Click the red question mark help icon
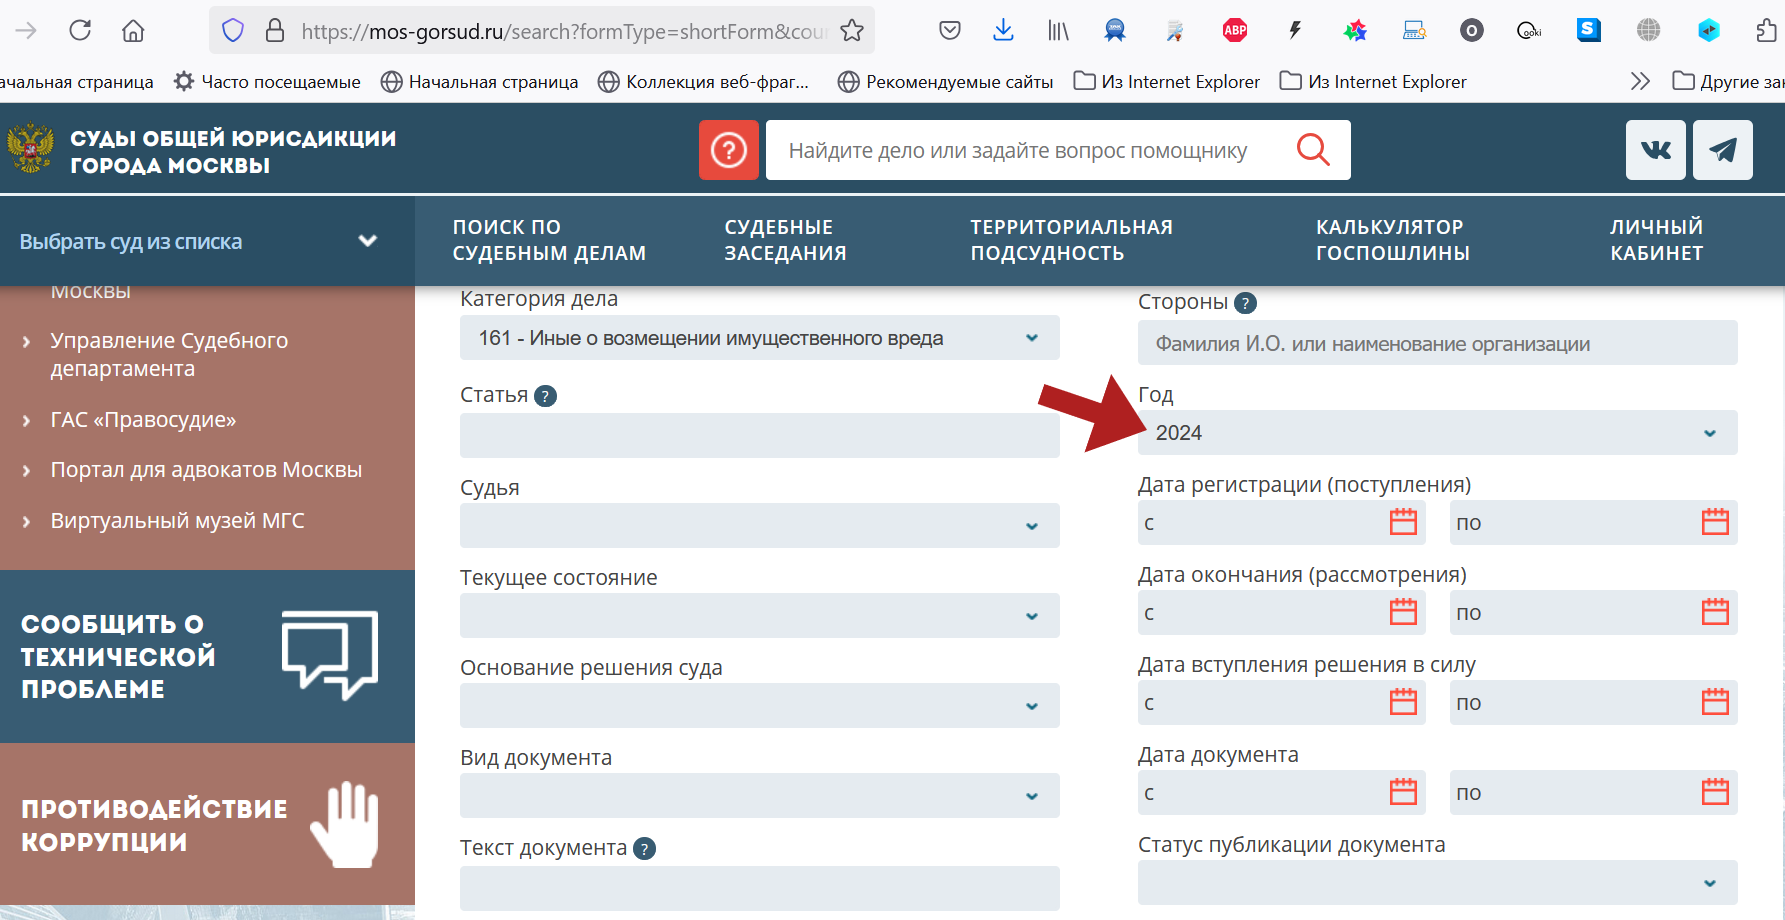The height and width of the screenshot is (920, 1785). coord(728,150)
